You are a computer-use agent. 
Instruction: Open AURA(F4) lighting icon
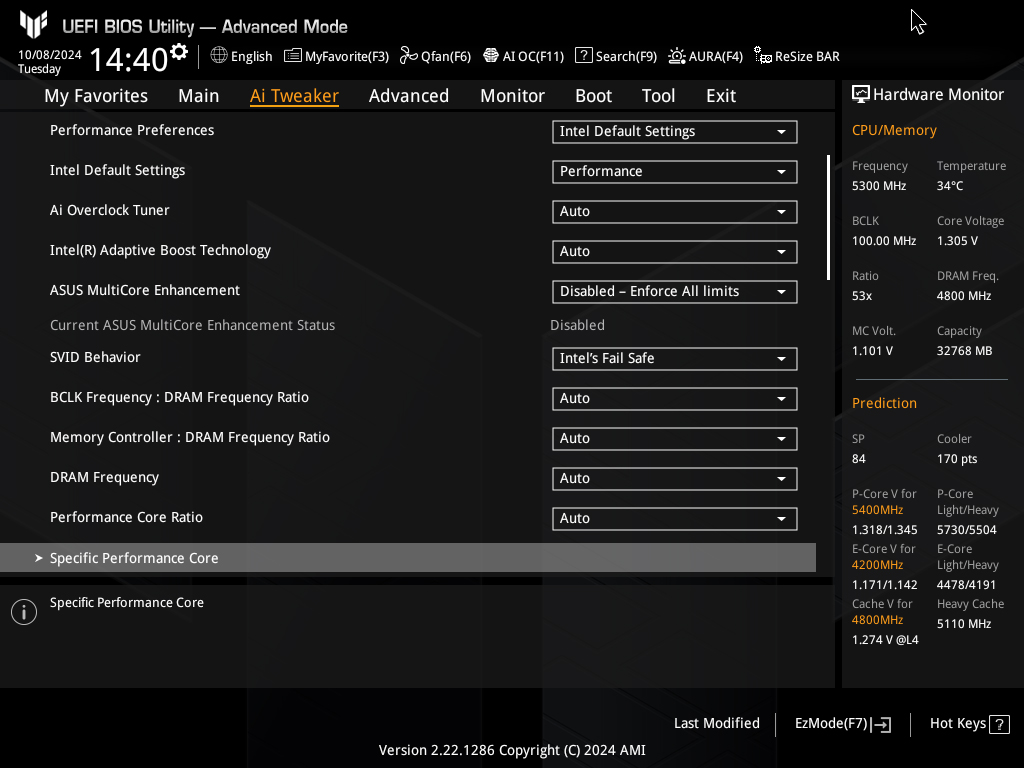point(677,56)
